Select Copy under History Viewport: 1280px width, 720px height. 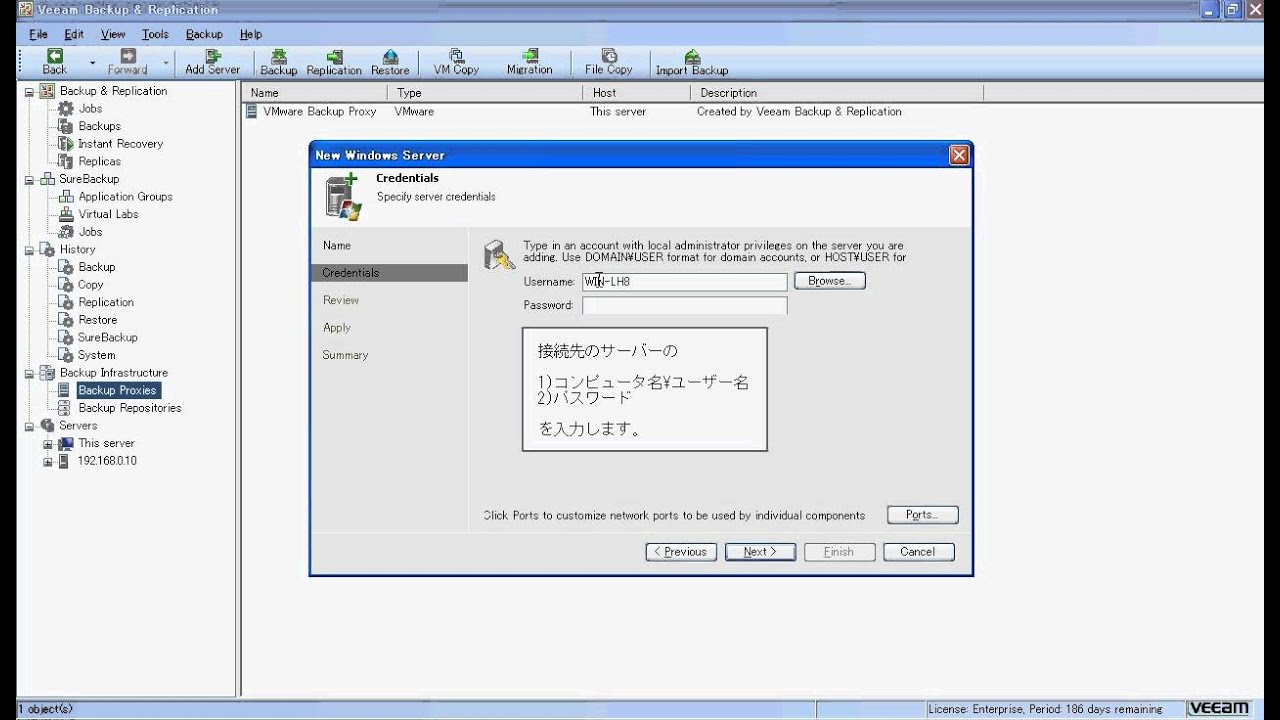[x=90, y=285]
